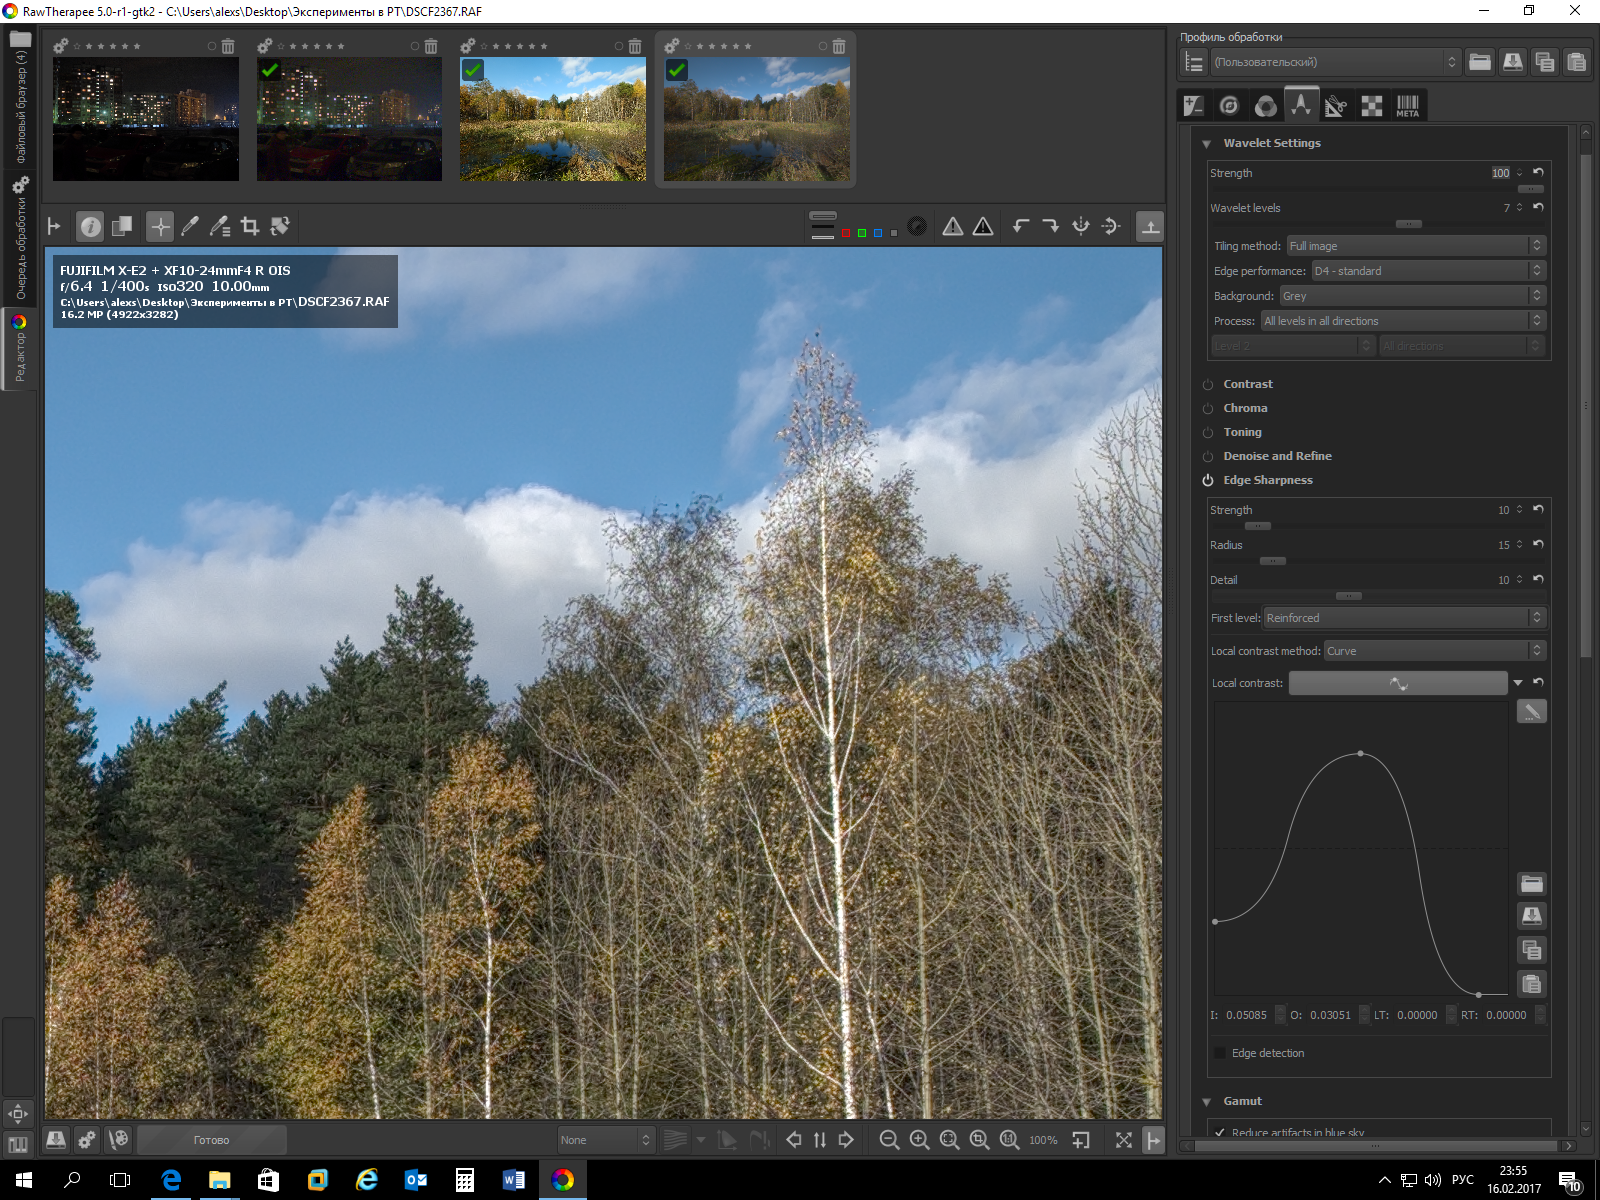Adjust the Wavelet levels slider
This screenshot has width=1600, height=1200.
[x=1408, y=224]
